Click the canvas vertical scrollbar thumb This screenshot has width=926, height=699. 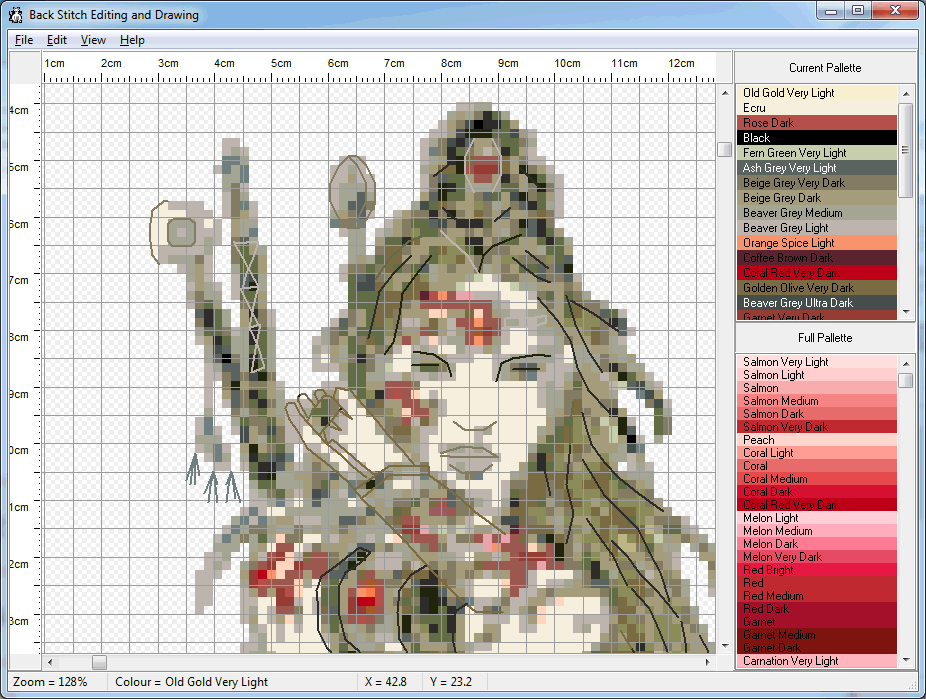(x=725, y=149)
